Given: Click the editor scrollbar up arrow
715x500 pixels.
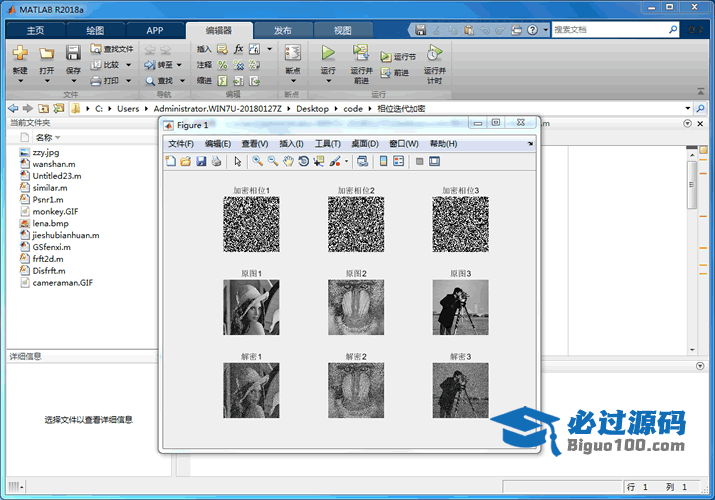Looking at the screenshot, I should click(x=692, y=155).
